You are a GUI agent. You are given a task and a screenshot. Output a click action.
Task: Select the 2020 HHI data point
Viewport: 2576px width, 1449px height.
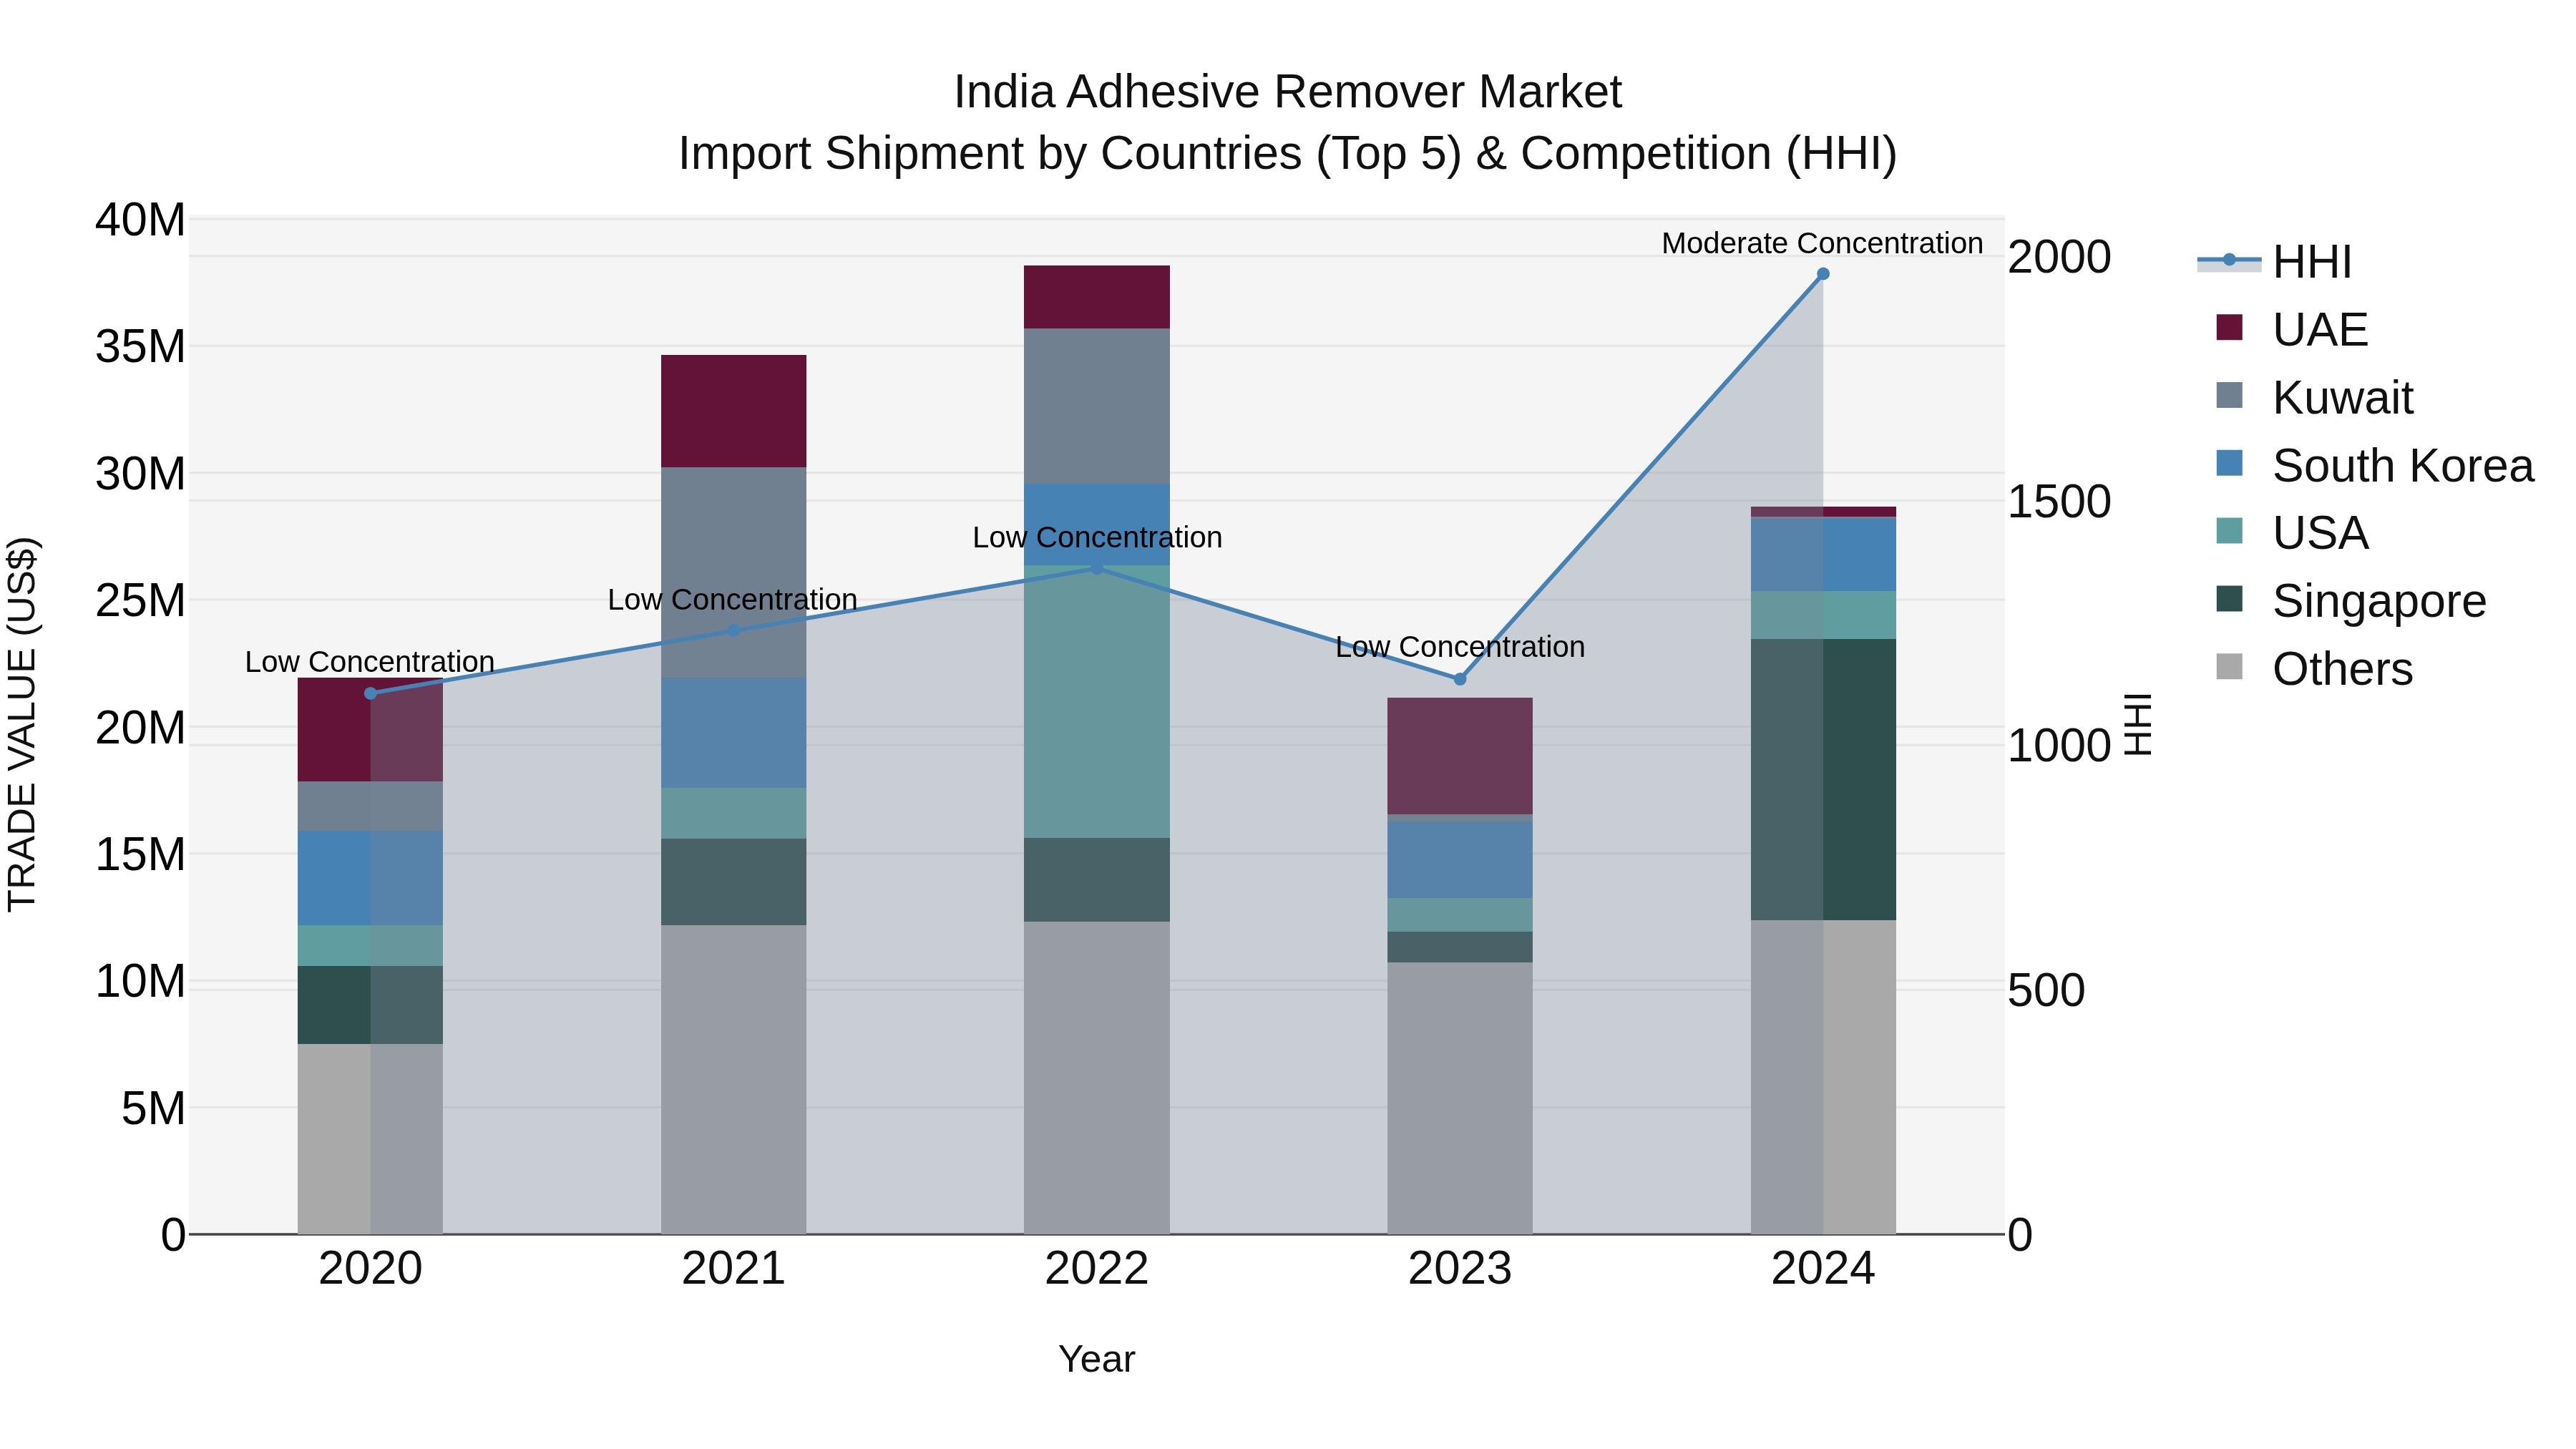pyautogui.click(x=370, y=693)
